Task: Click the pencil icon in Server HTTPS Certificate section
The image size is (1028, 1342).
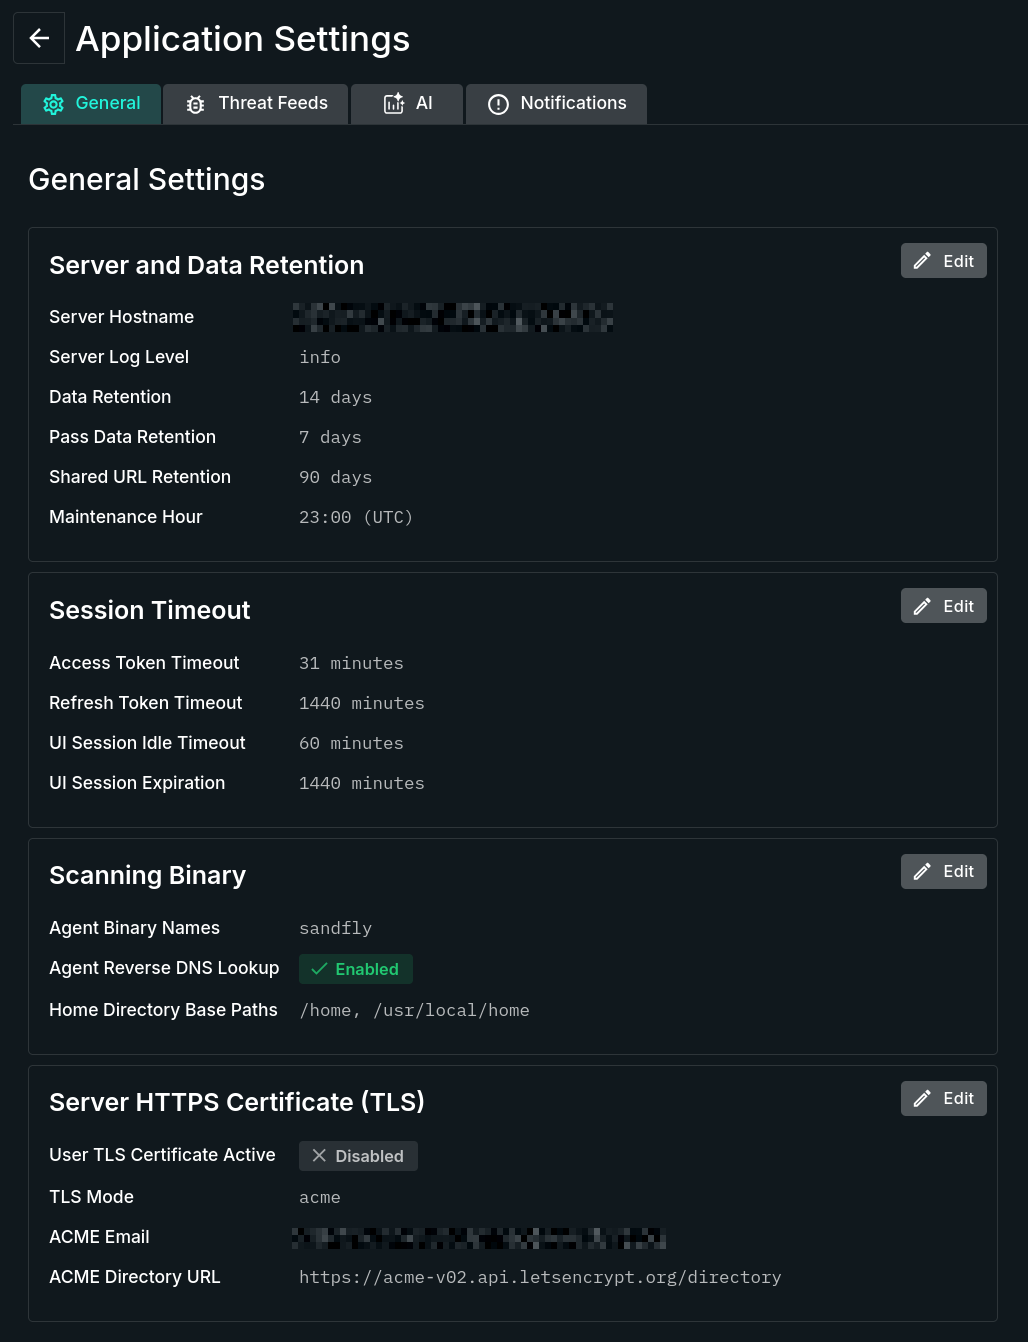Action: pos(922,1098)
